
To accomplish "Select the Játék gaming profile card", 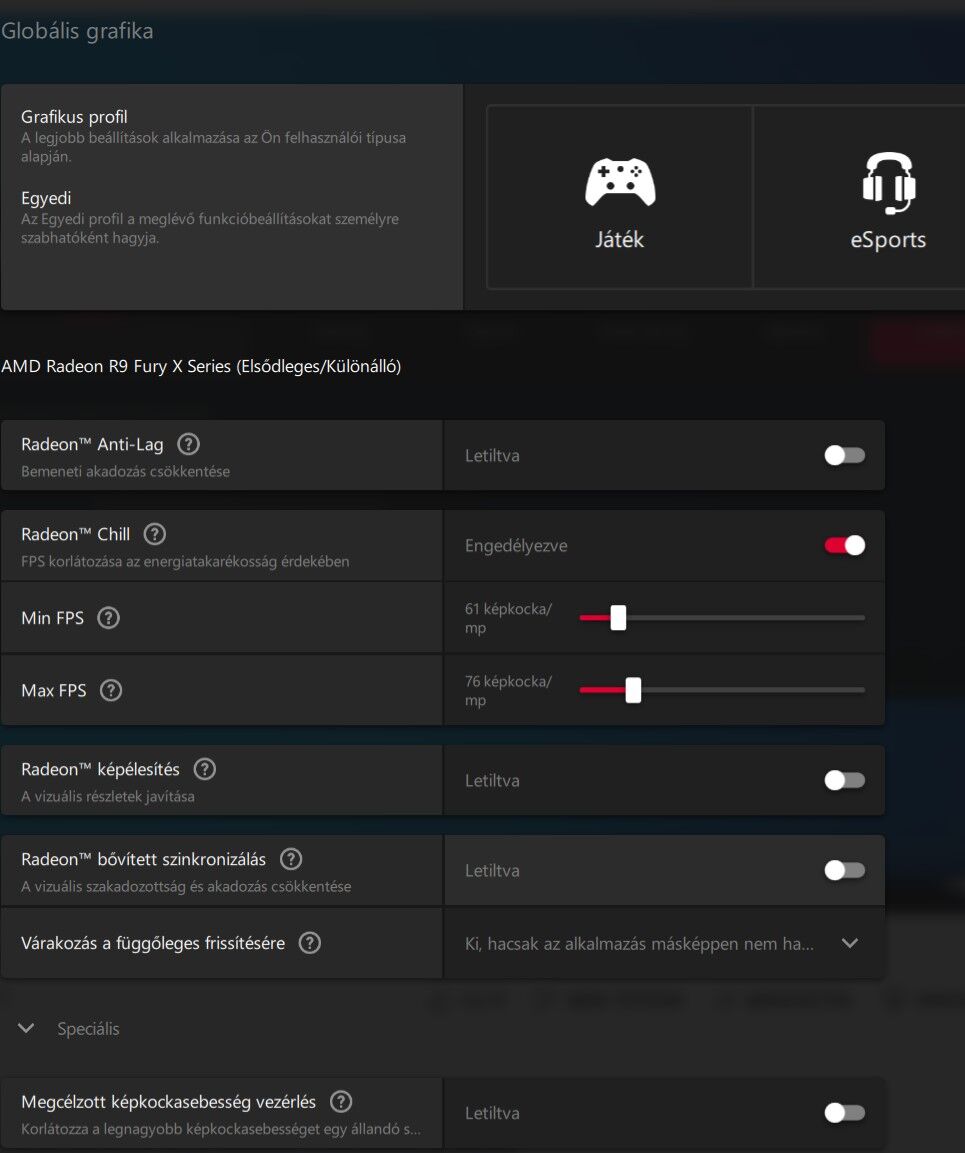I will [x=619, y=197].
